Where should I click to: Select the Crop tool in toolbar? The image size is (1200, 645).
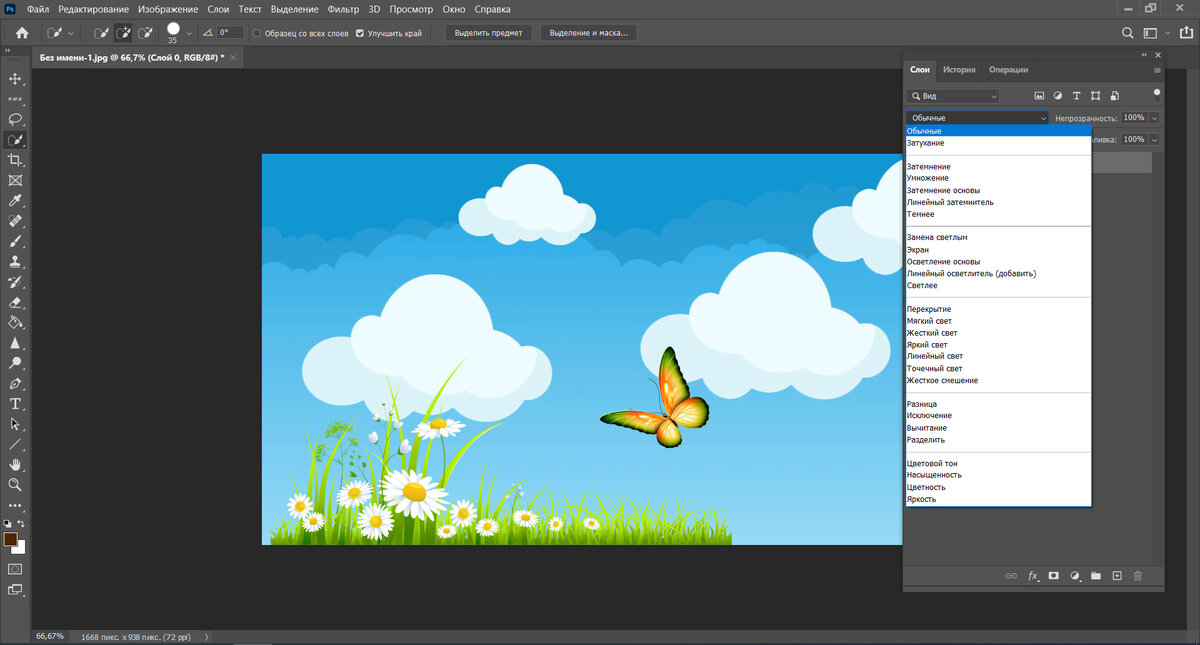(x=15, y=160)
